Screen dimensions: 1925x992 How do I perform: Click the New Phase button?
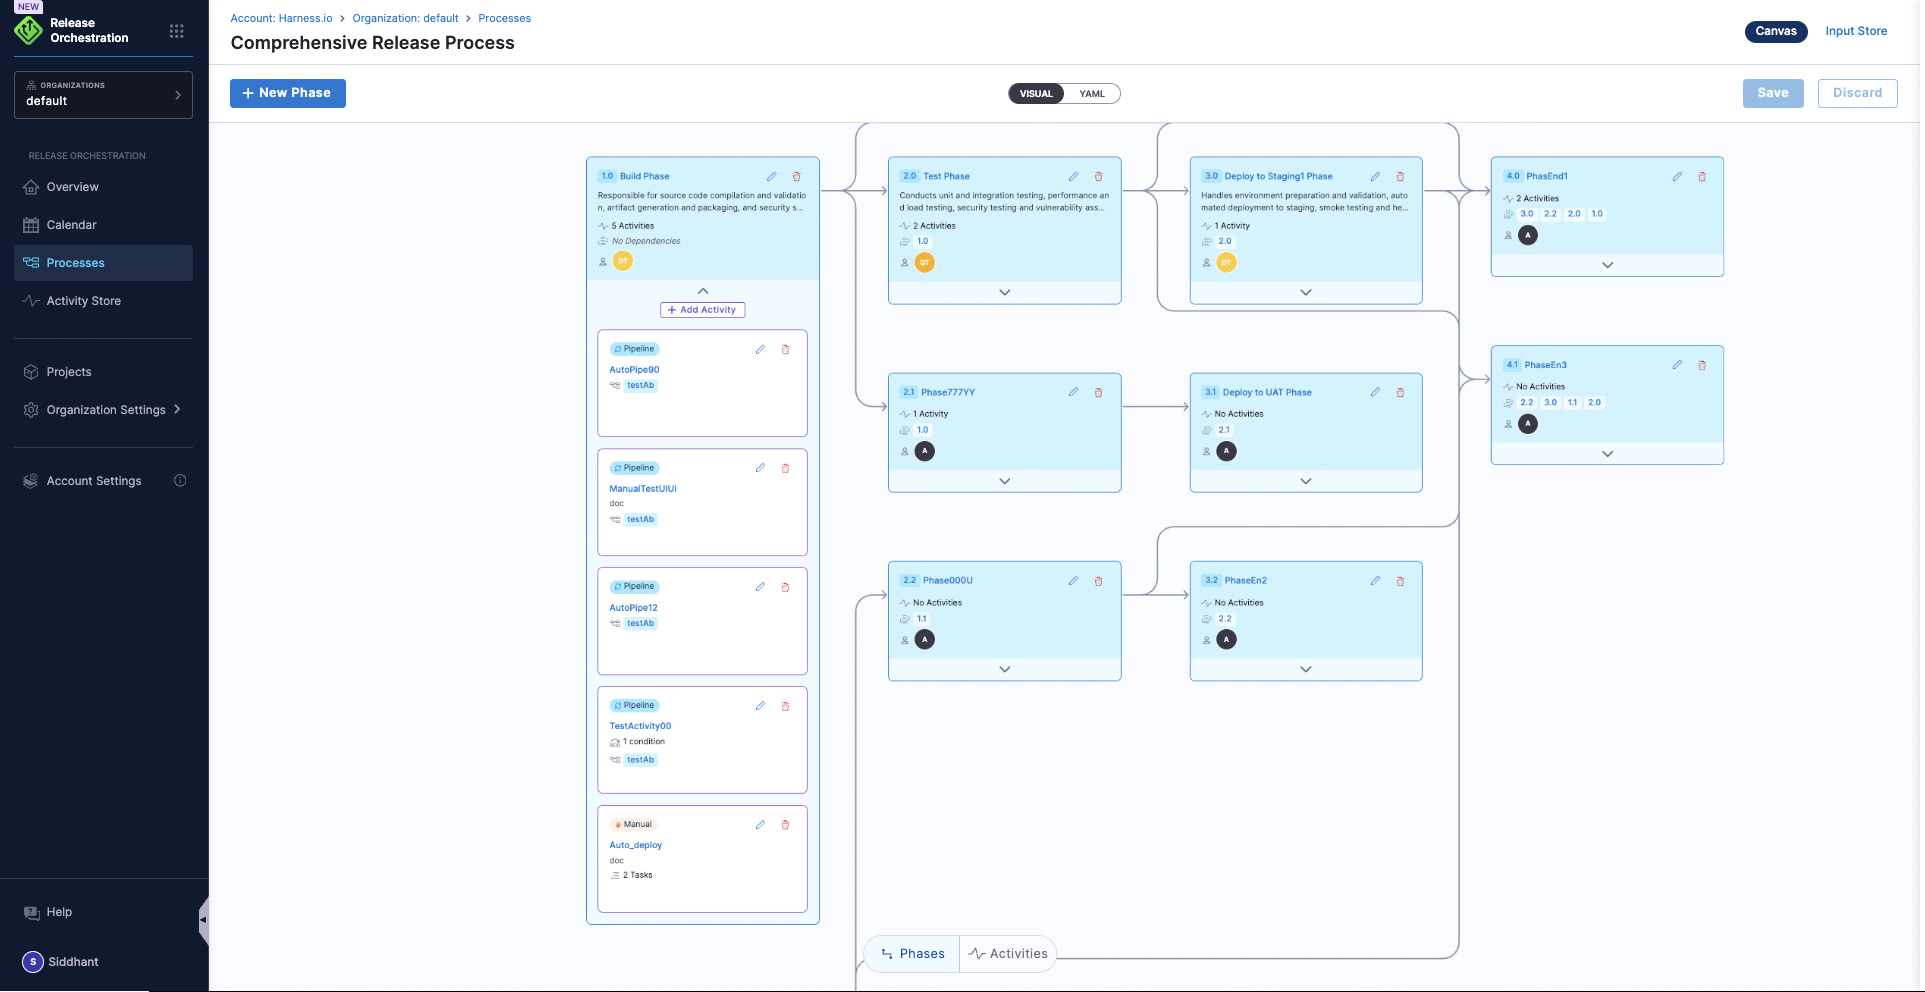(288, 93)
